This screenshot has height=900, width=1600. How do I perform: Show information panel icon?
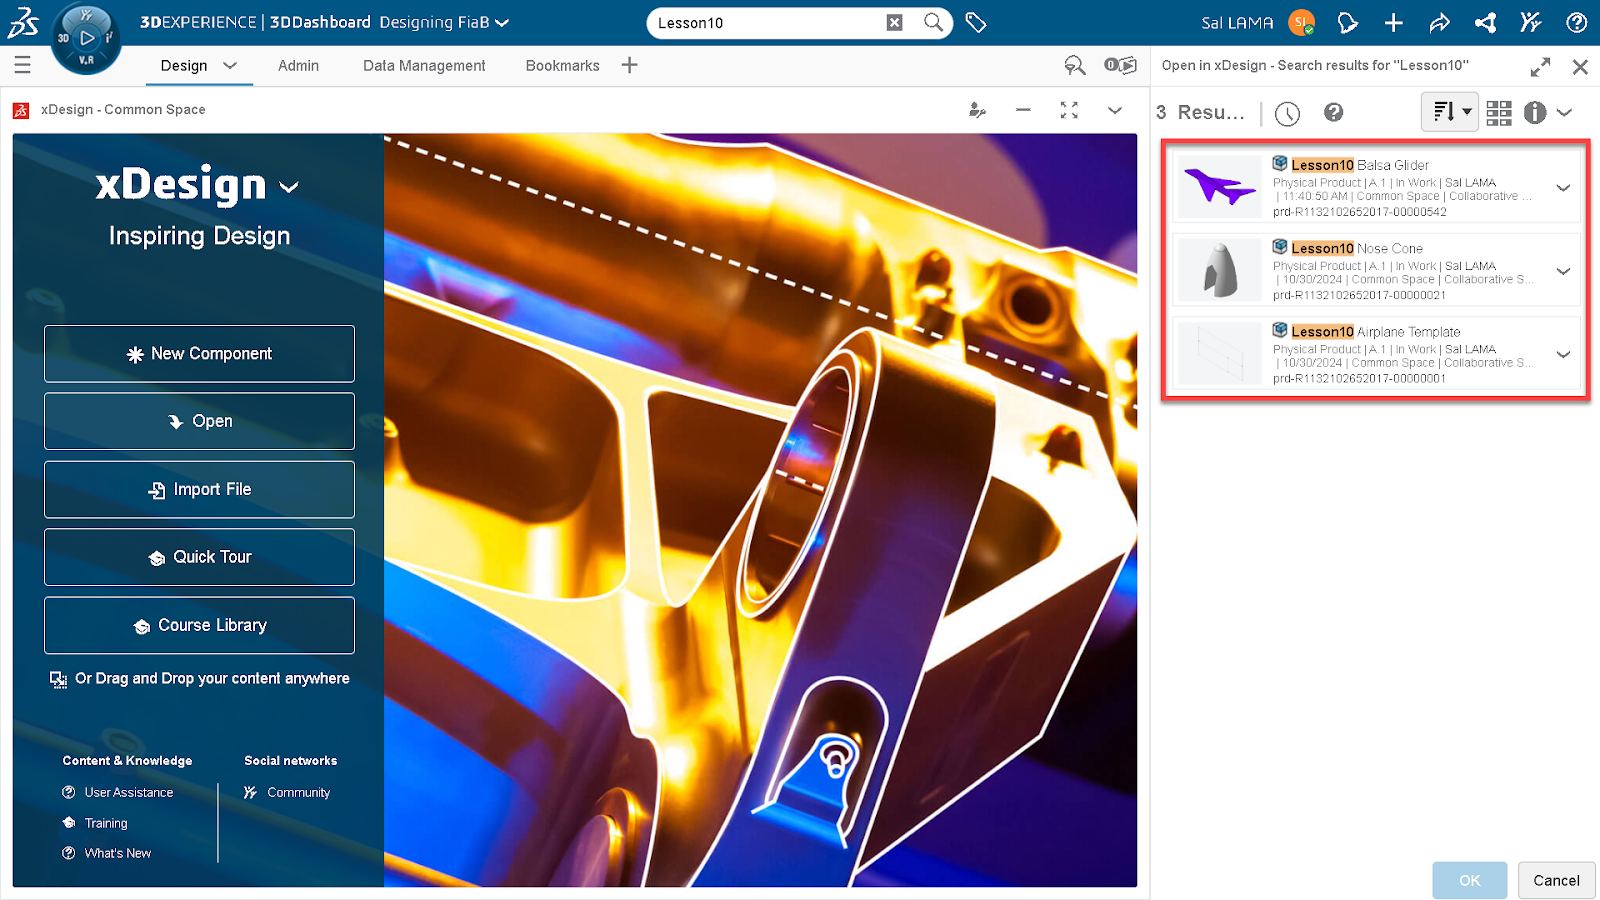point(1535,113)
